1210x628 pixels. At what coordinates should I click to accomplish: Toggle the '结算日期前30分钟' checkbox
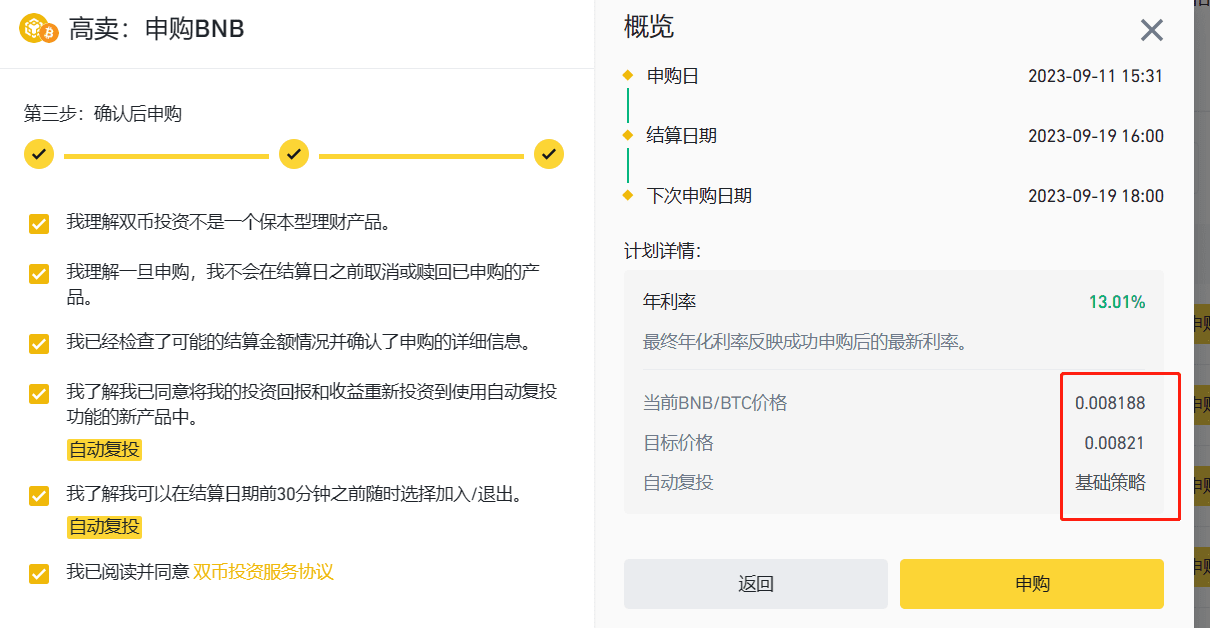pyautogui.click(x=39, y=495)
